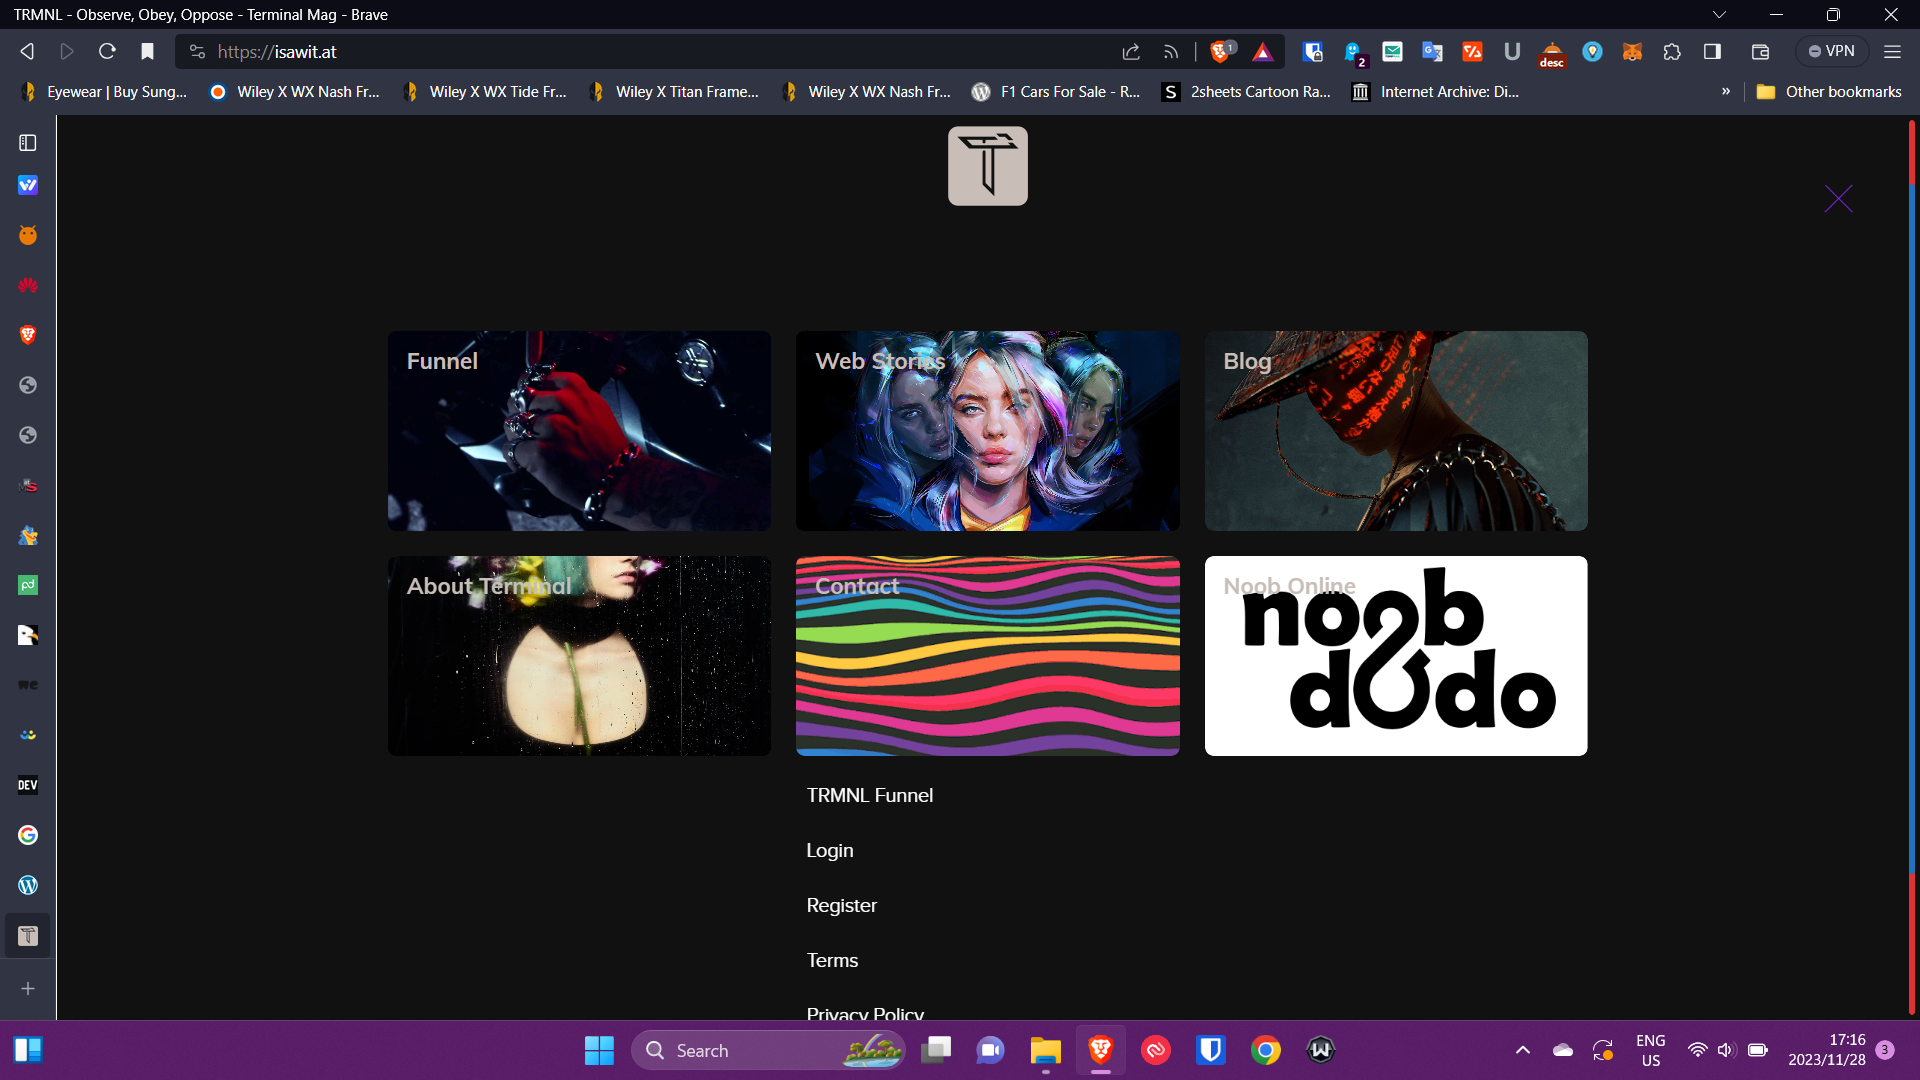1920x1080 pixels.
Task: Close the menu overlay with purple X
Action: click(1838, 199)
